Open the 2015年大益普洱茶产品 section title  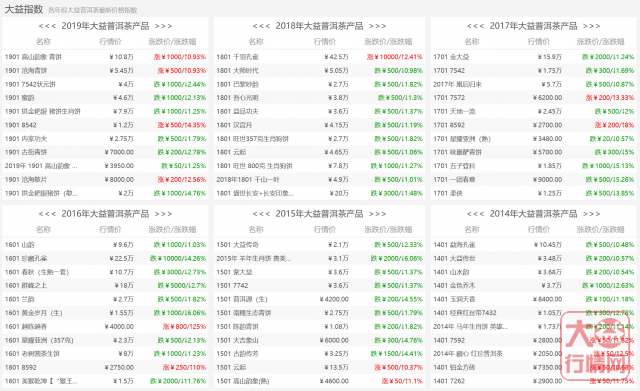coord(319,214)
